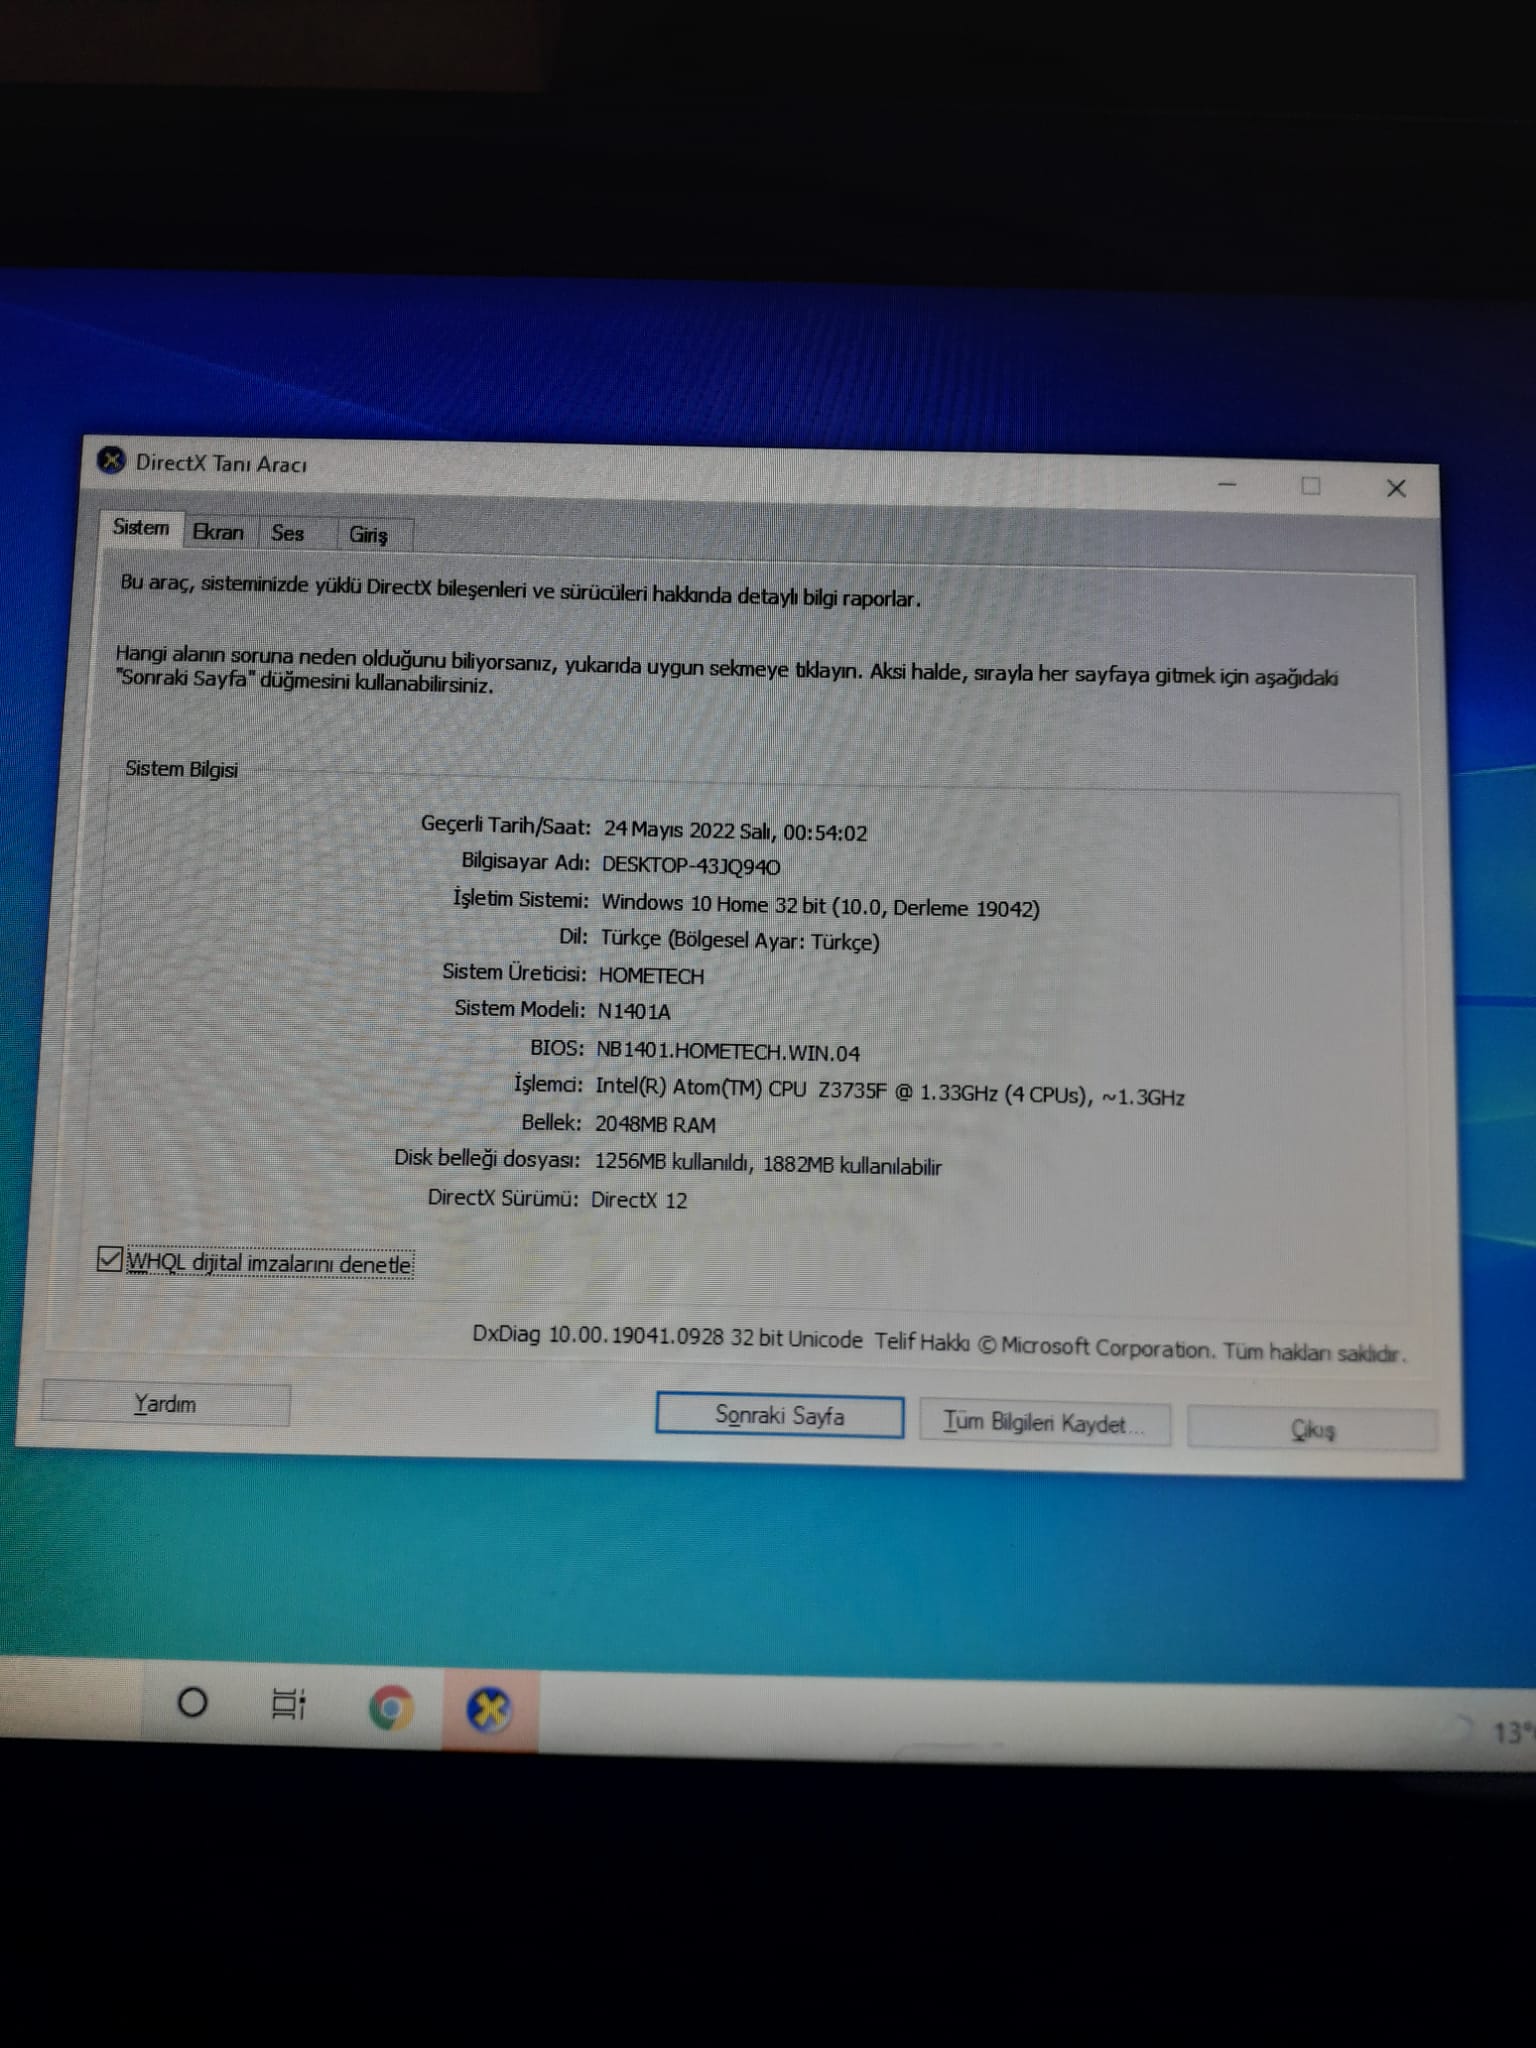Screen dimensions: 1536x2048
Task: Click Tüm Bilgileri Kaydet button
Action: pyautogui.click(x=1044, y=1422)
